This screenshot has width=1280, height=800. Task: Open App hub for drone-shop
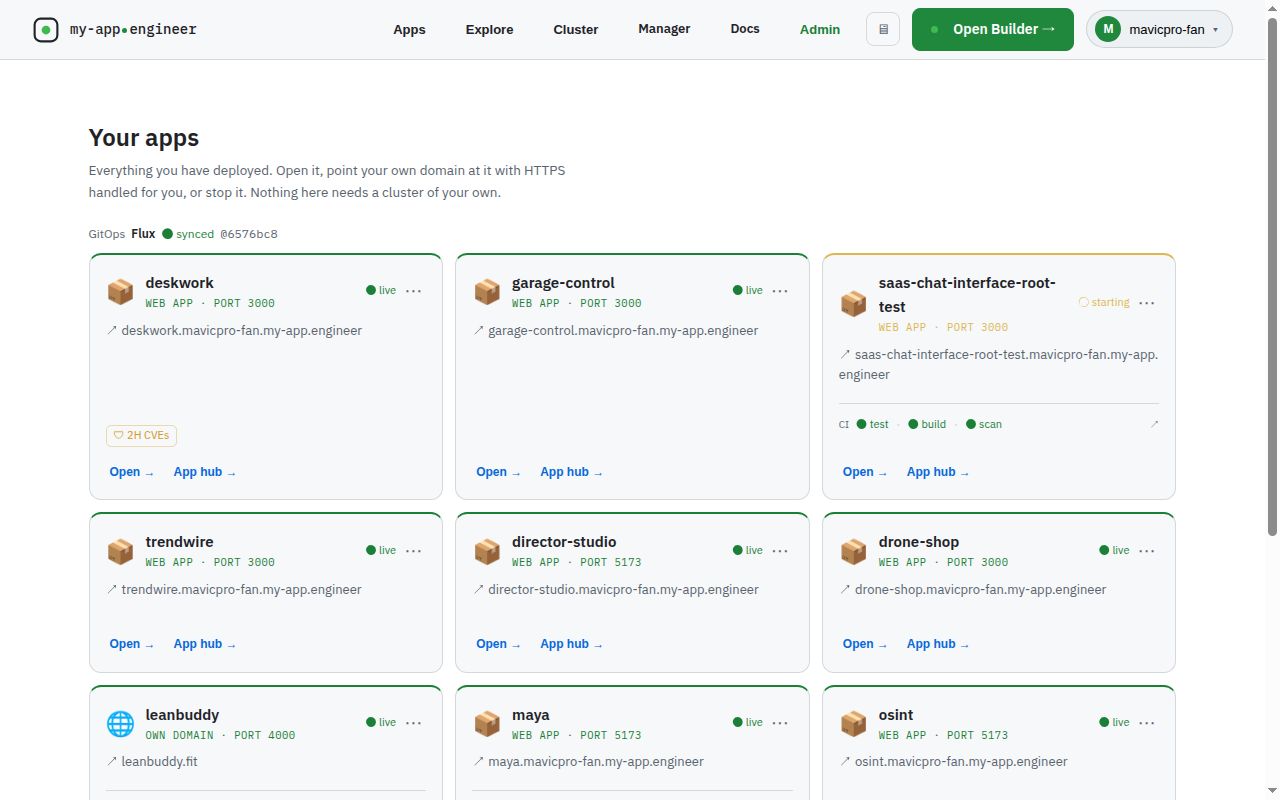[938, 644]
